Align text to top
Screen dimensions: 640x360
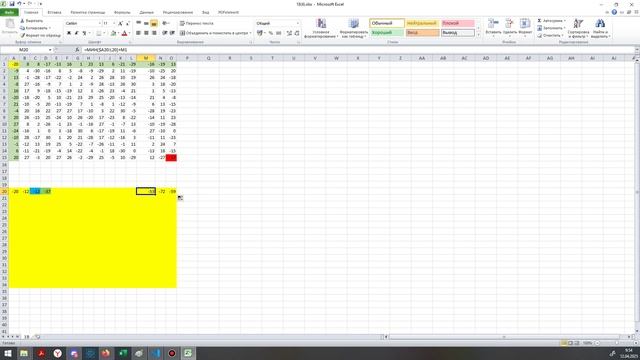(x=138, y=24)
